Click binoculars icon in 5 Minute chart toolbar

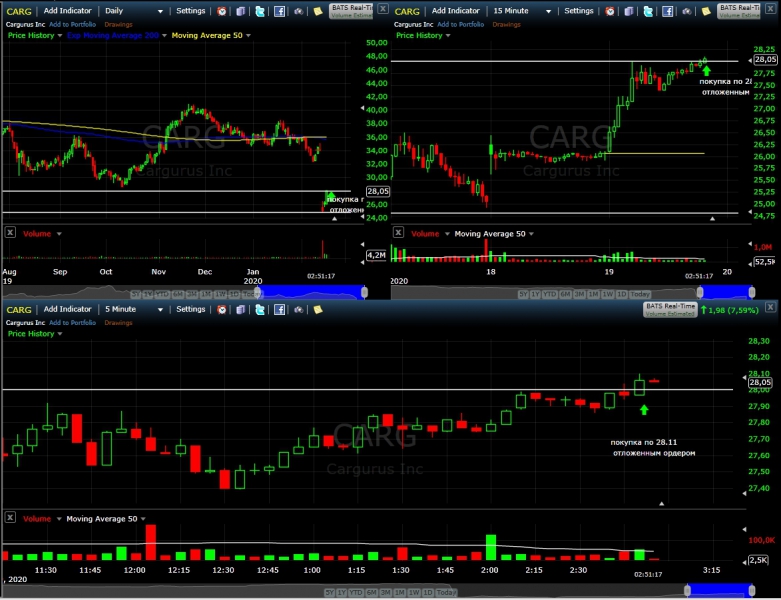(298, 309)
